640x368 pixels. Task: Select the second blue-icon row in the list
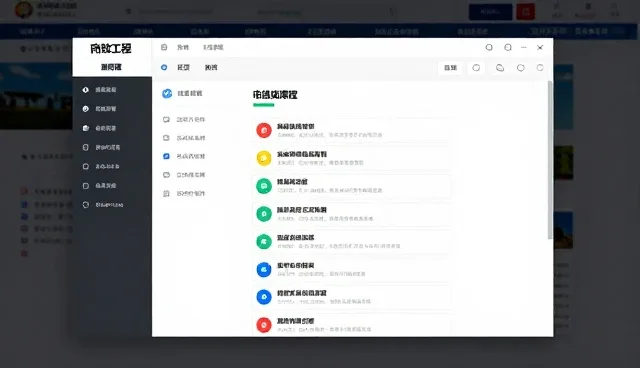tap(352, 297)
